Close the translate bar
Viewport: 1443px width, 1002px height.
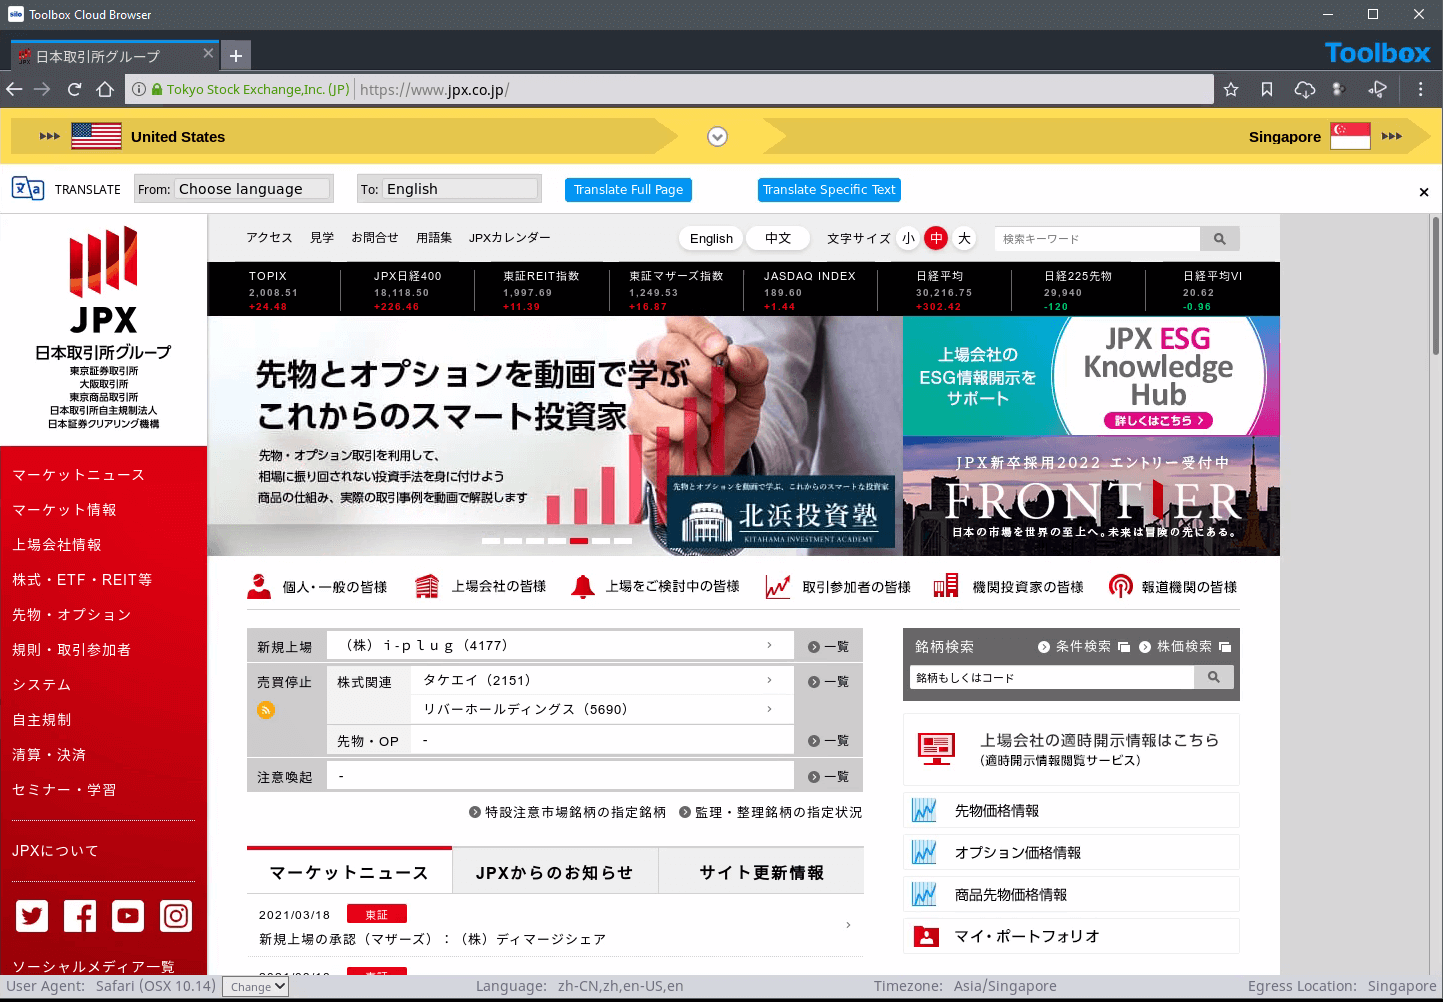point(1424,192)
